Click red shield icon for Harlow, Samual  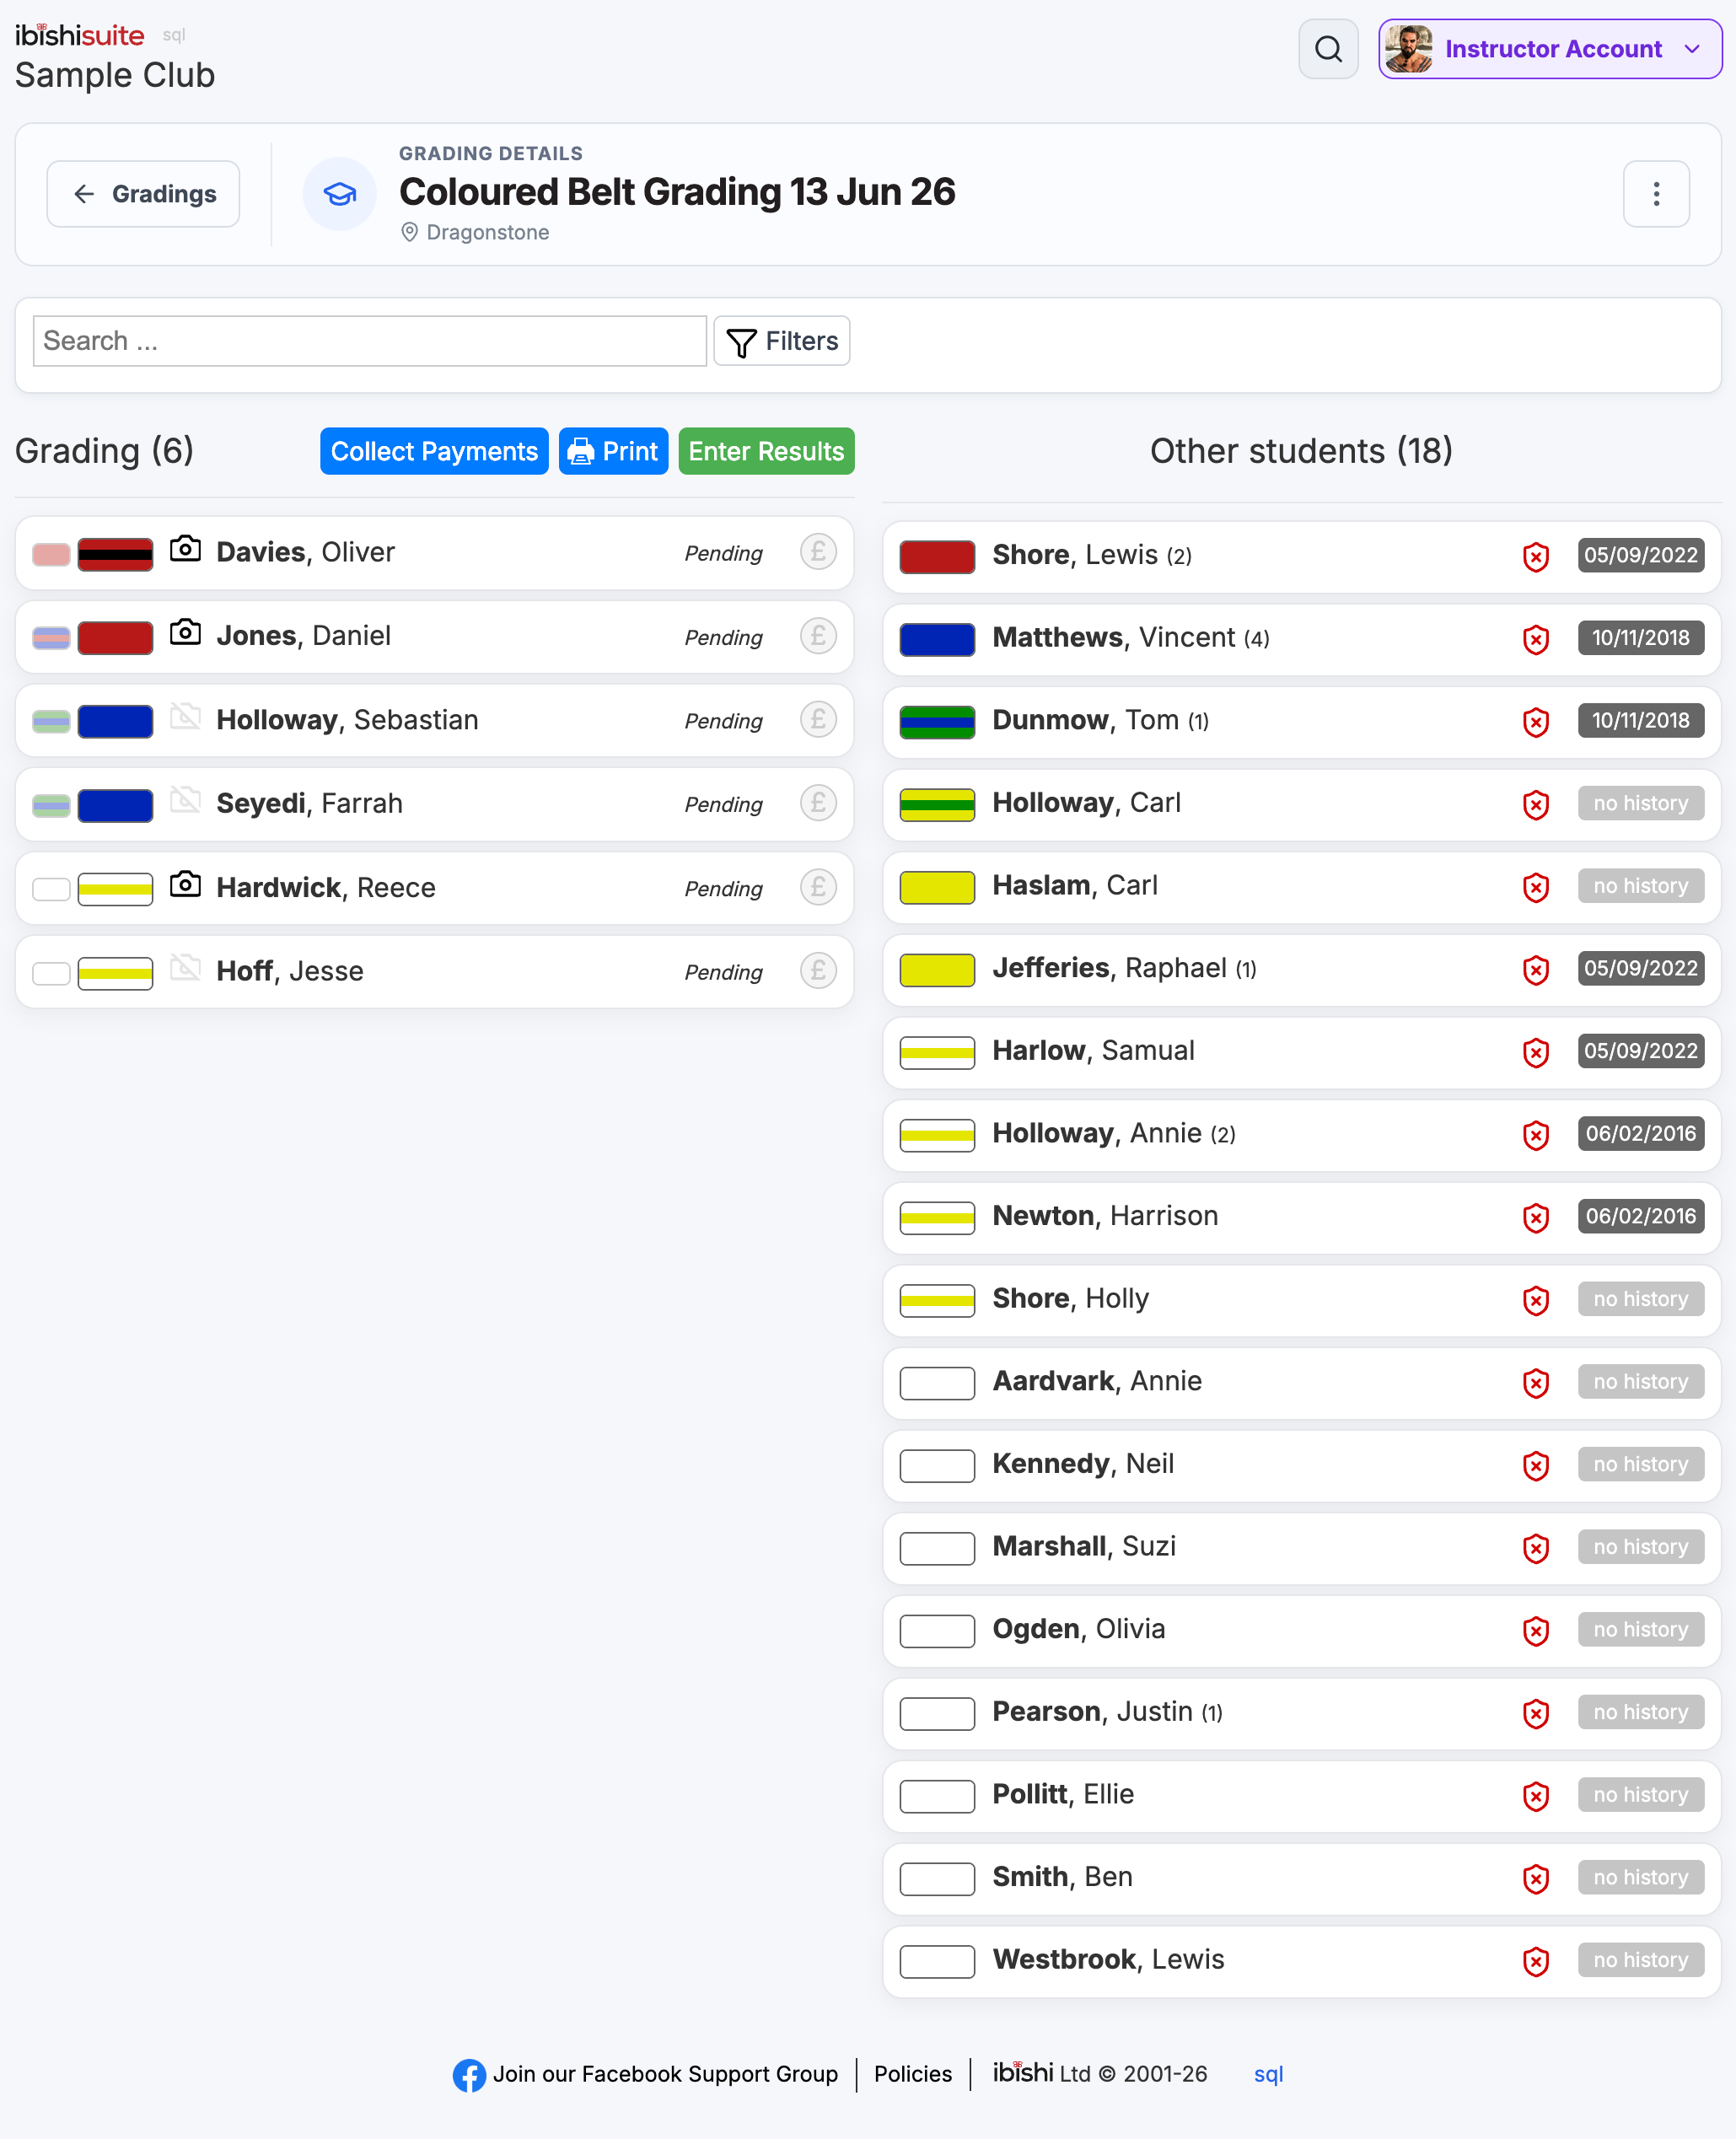1536,1053
